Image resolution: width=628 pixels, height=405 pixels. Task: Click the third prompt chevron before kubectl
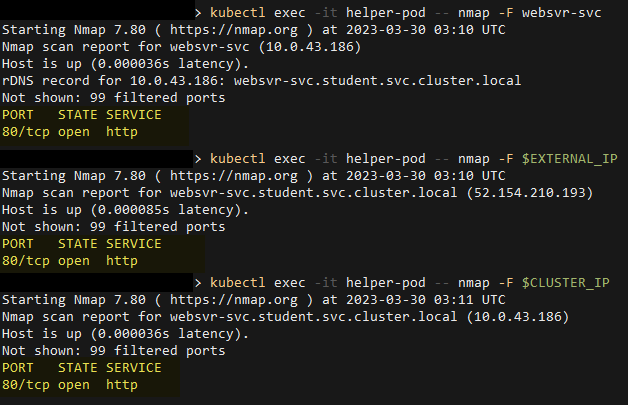coord(198,284)
